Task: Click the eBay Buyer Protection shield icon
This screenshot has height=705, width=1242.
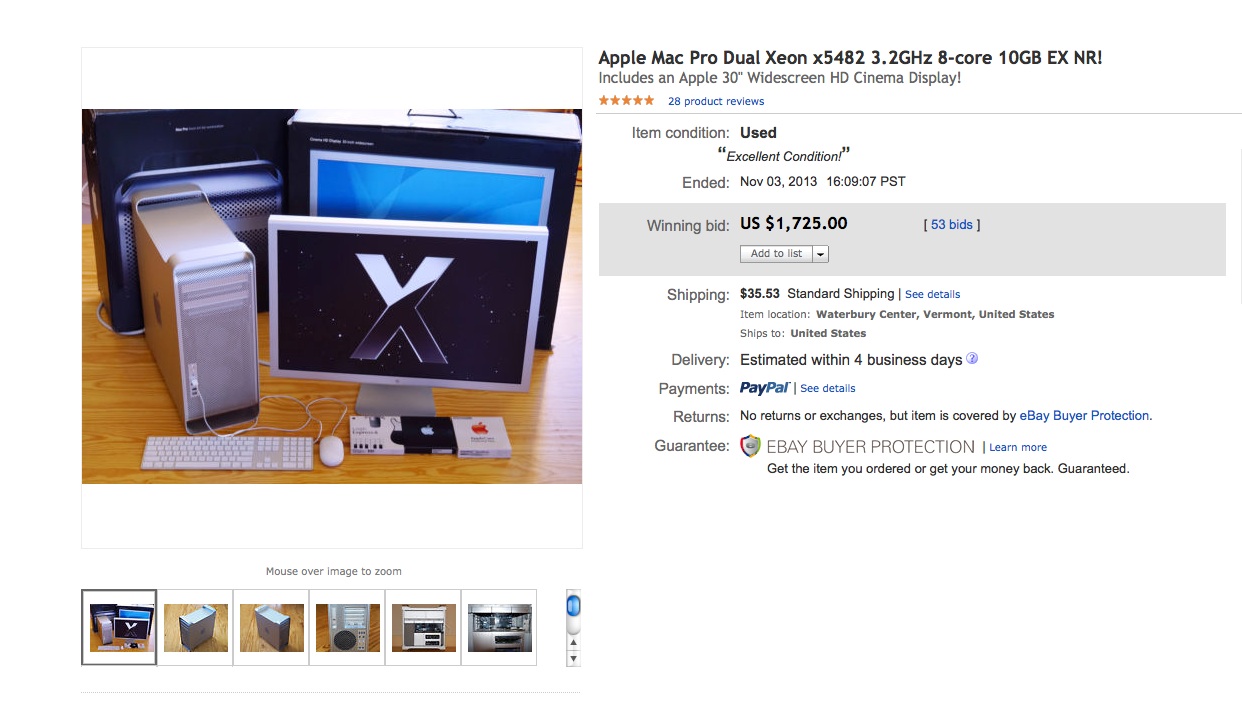Action: pos(750,446)
